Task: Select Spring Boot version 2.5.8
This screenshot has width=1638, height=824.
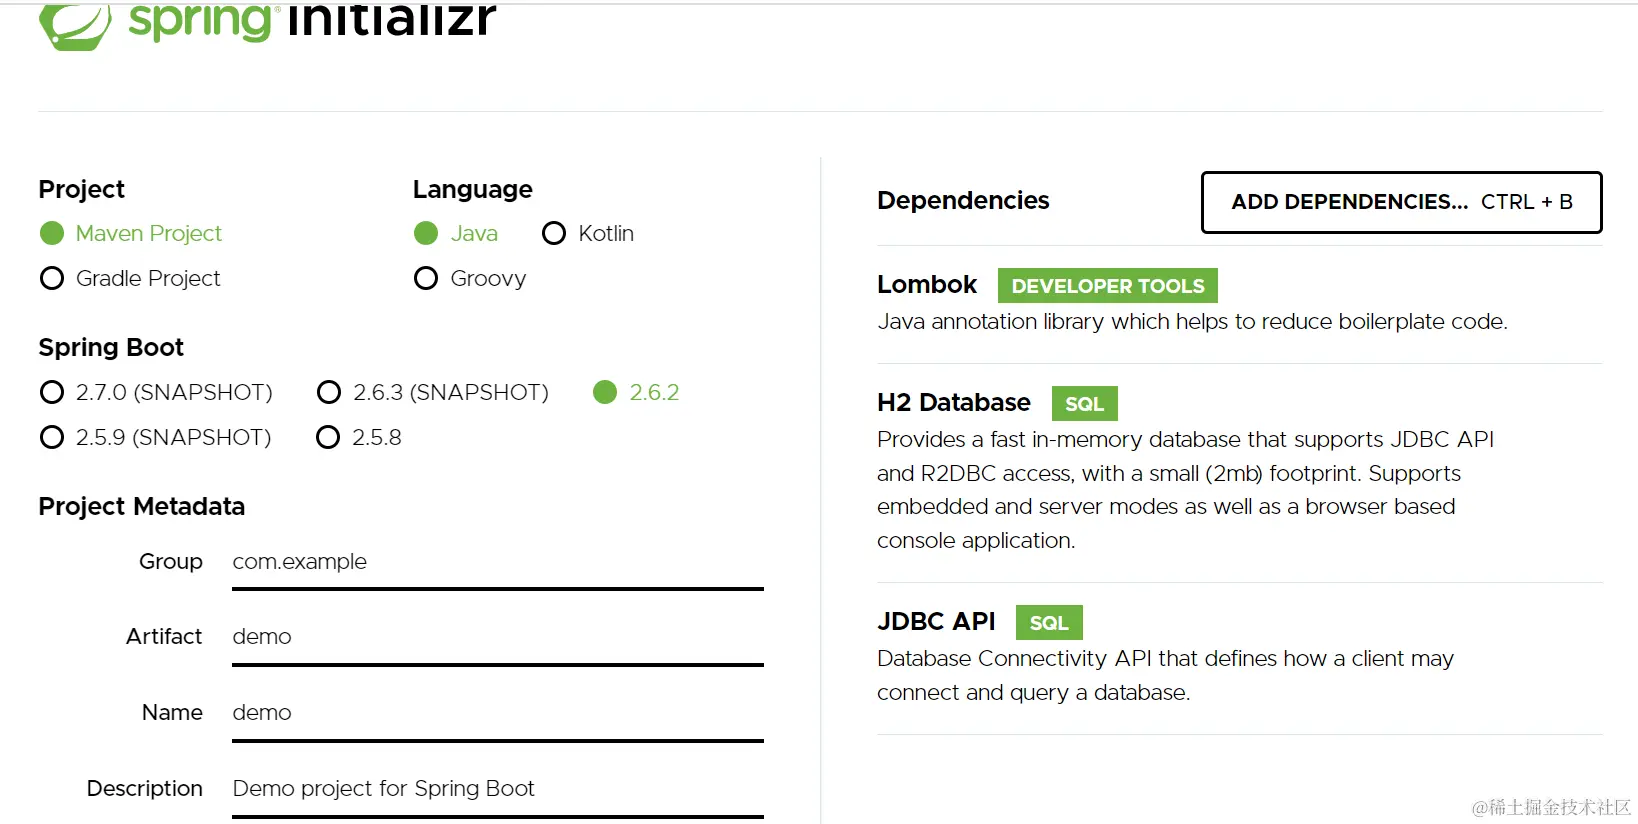Action: pyautogui.click(x=328, y=437)
